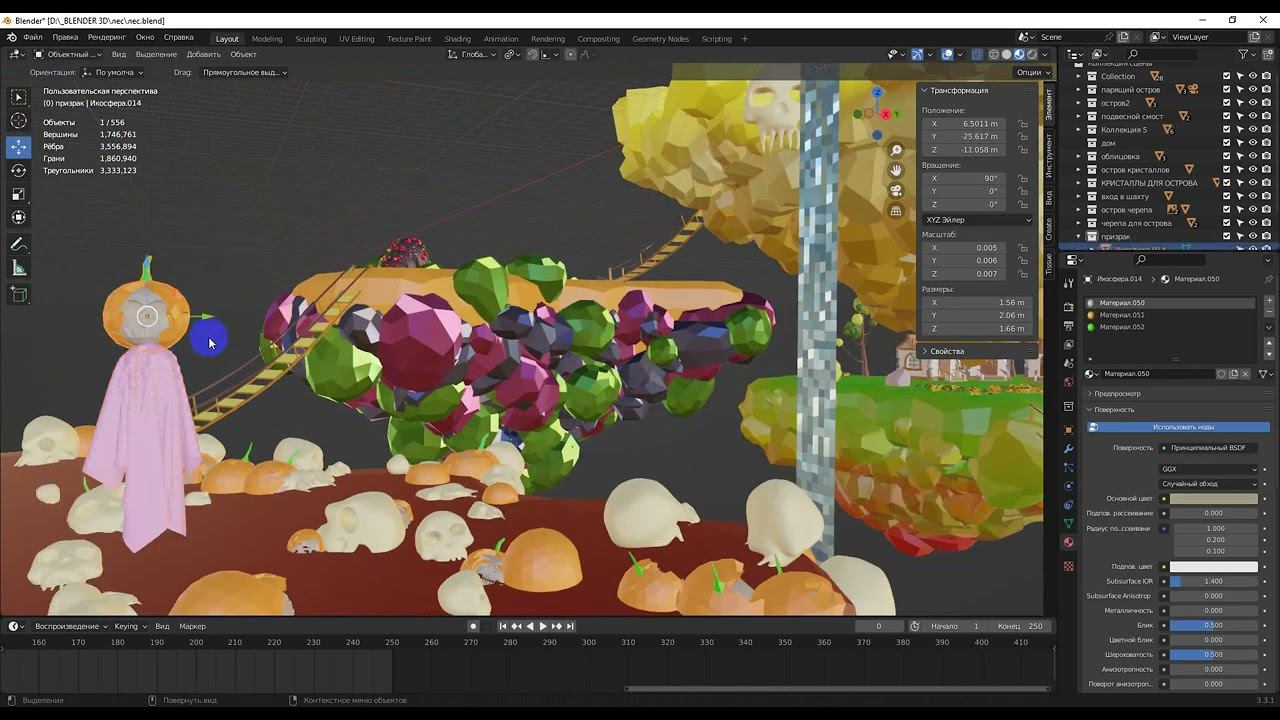Open the Рендеринг menu
The height and width of the screenshot is (720, 1280).
(x=107, y=38)
